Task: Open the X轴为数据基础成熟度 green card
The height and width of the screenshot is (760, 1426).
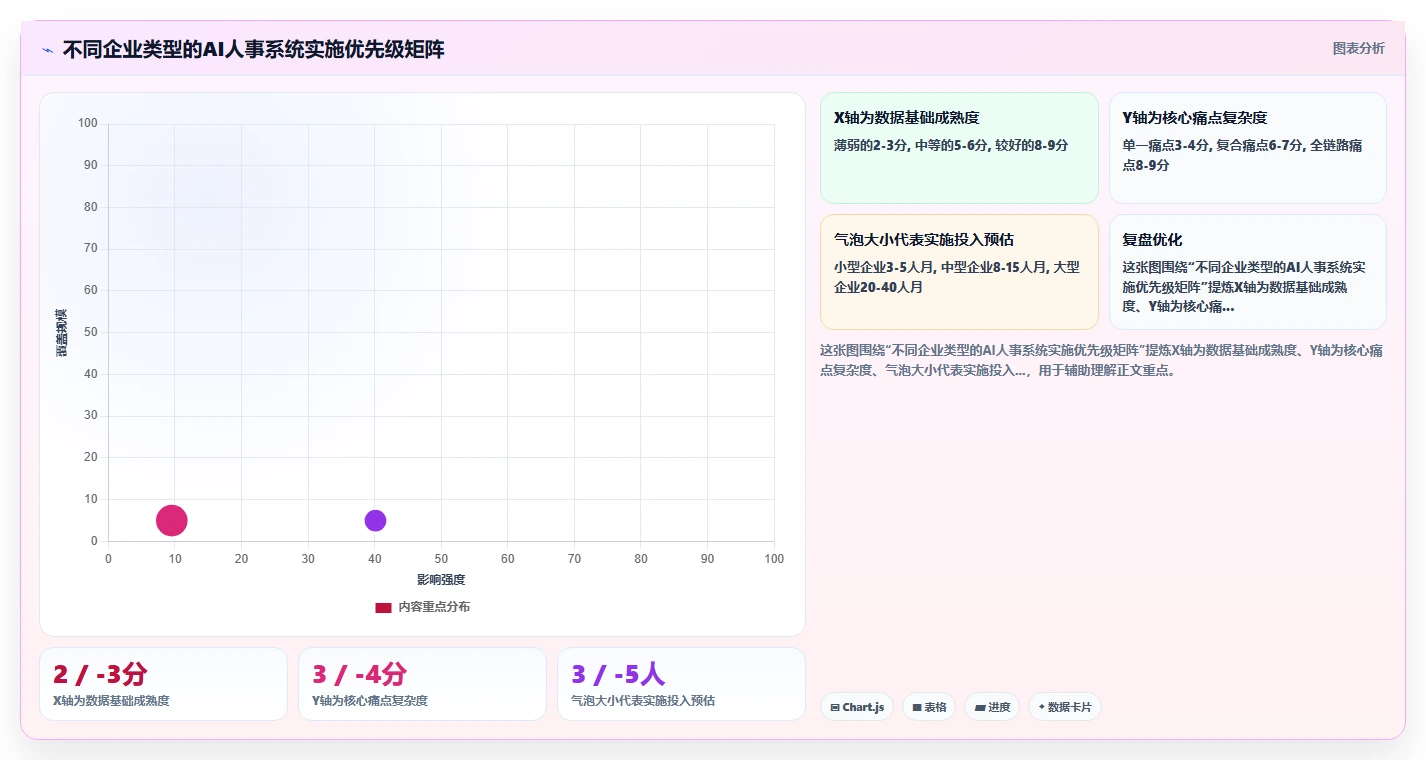Action: click(959, 148)
